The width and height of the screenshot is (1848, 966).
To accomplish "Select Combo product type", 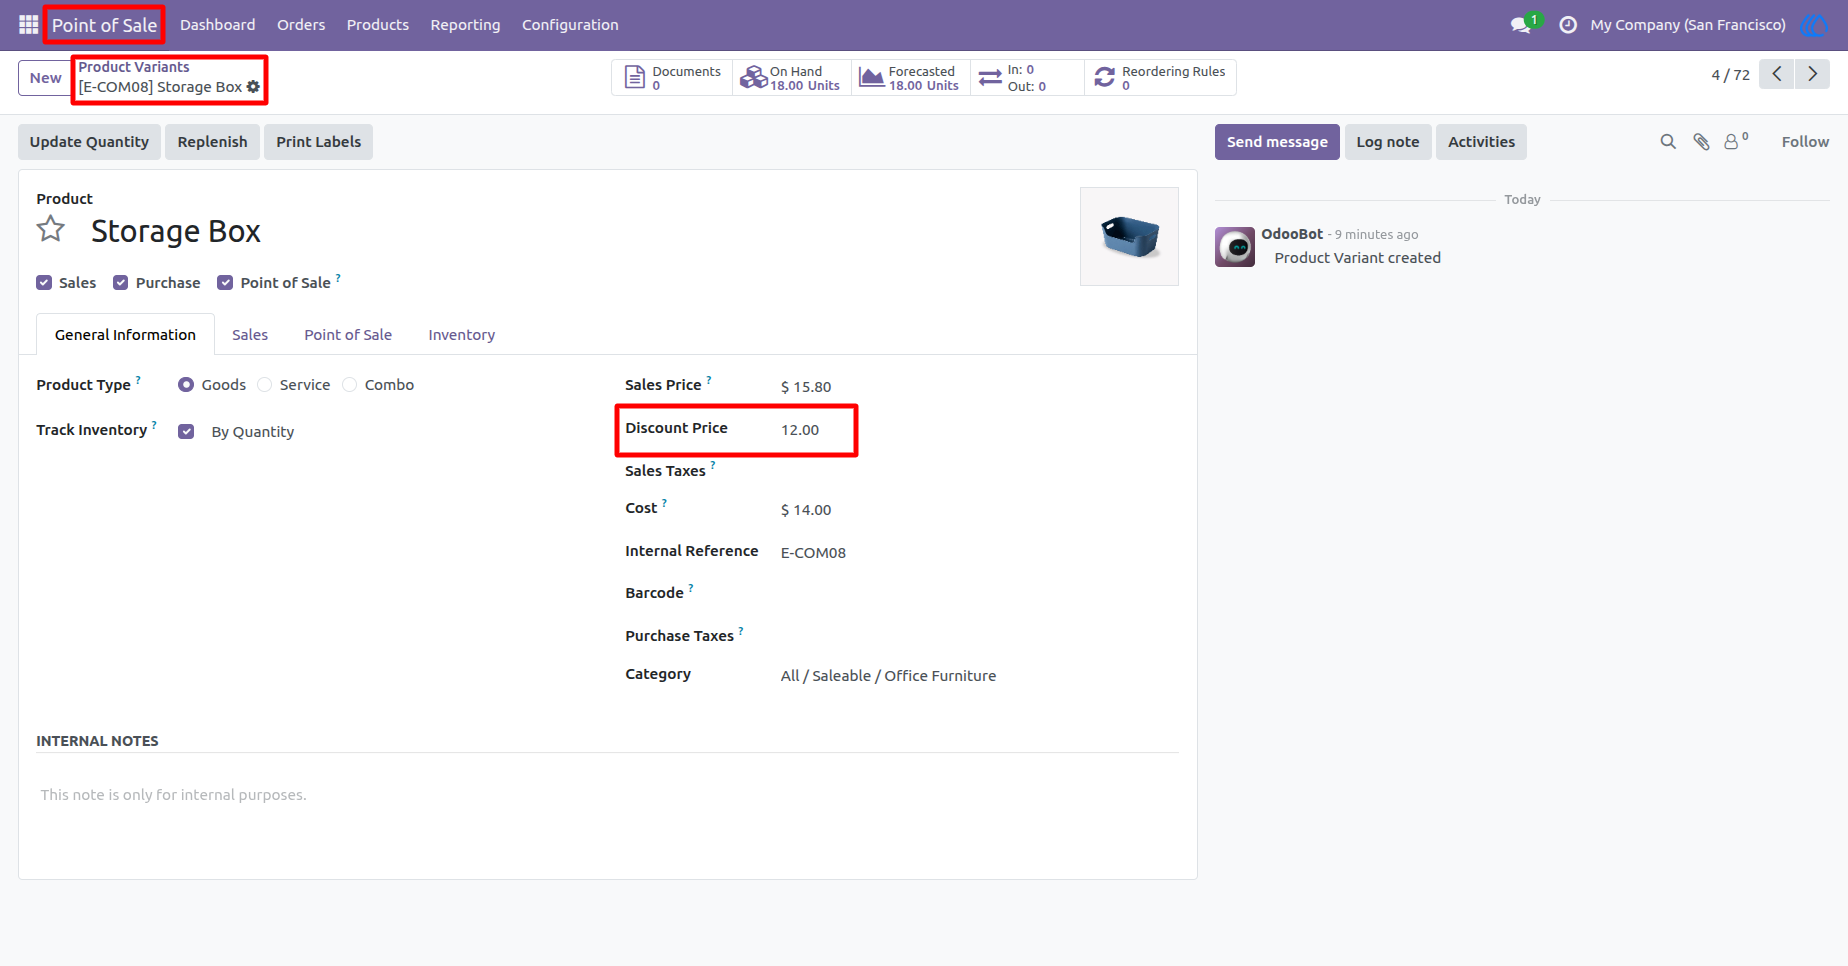I will [x=349, y=385].
